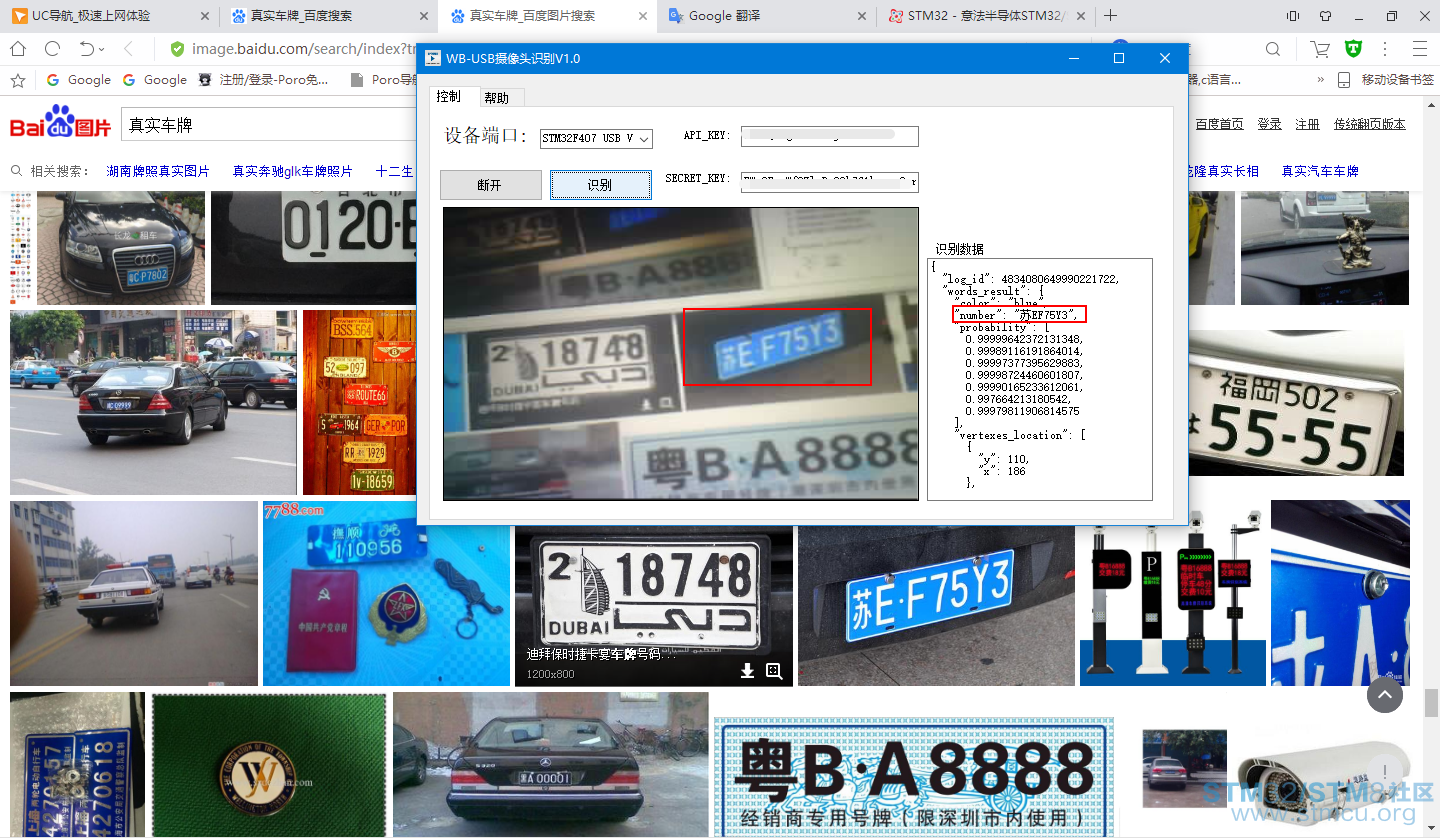Click the 注册 register link
This screenshot has width=1440, height=838.
click(1308, 124)
